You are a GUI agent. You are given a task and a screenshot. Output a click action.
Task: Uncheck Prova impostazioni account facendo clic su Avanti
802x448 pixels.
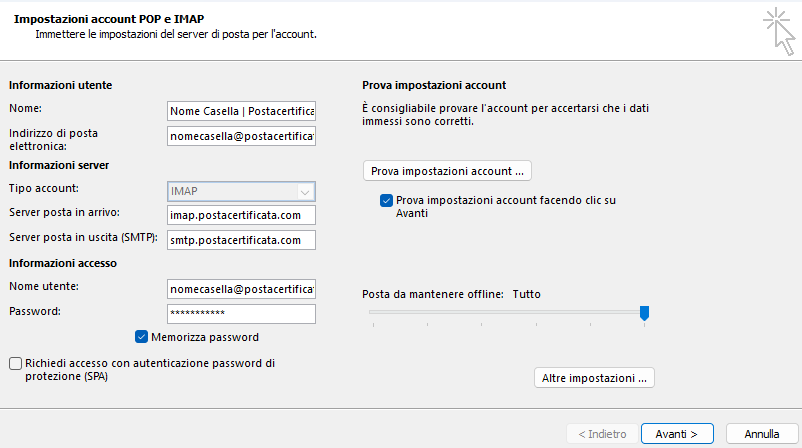coord(386,200)
